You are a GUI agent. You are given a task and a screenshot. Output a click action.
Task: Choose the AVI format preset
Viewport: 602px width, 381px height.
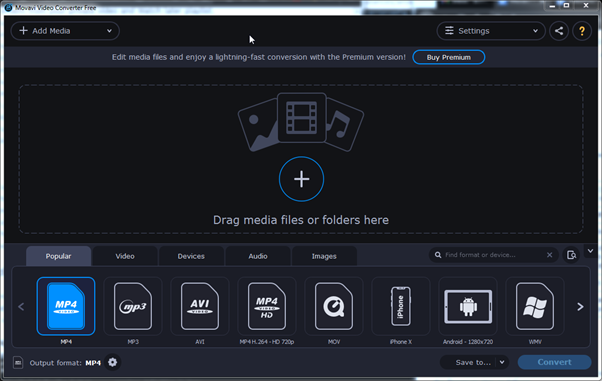pos(200,306)
